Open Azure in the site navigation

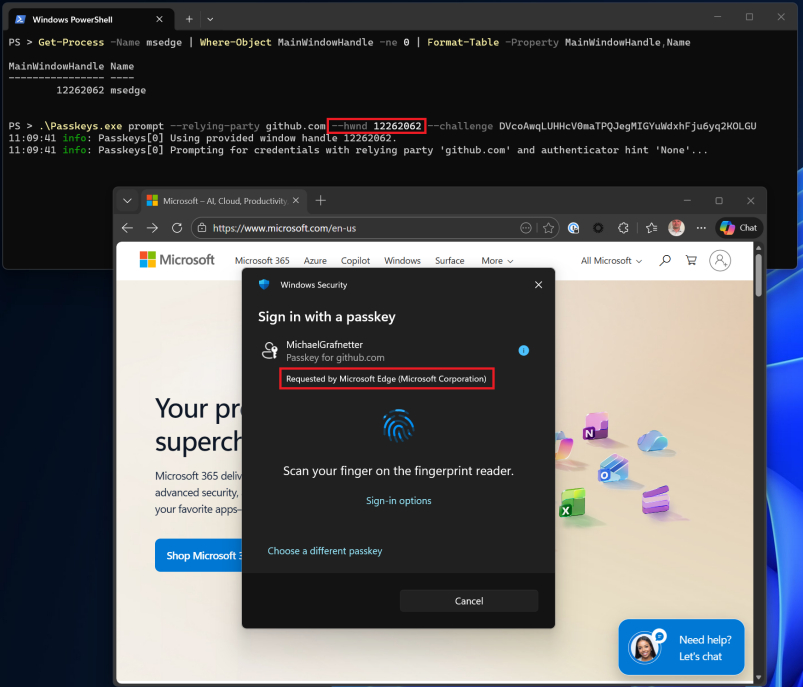click(315, 261)
